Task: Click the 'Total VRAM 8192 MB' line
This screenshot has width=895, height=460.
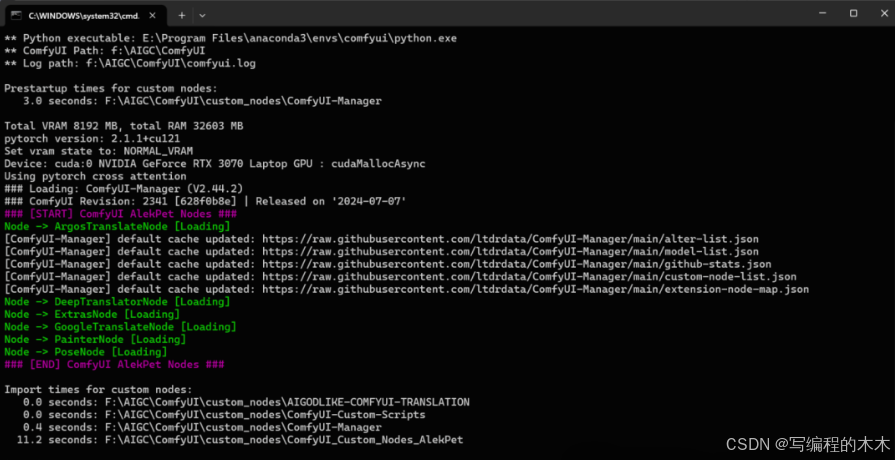Action: pyautogui.click(x=123, y=126)
